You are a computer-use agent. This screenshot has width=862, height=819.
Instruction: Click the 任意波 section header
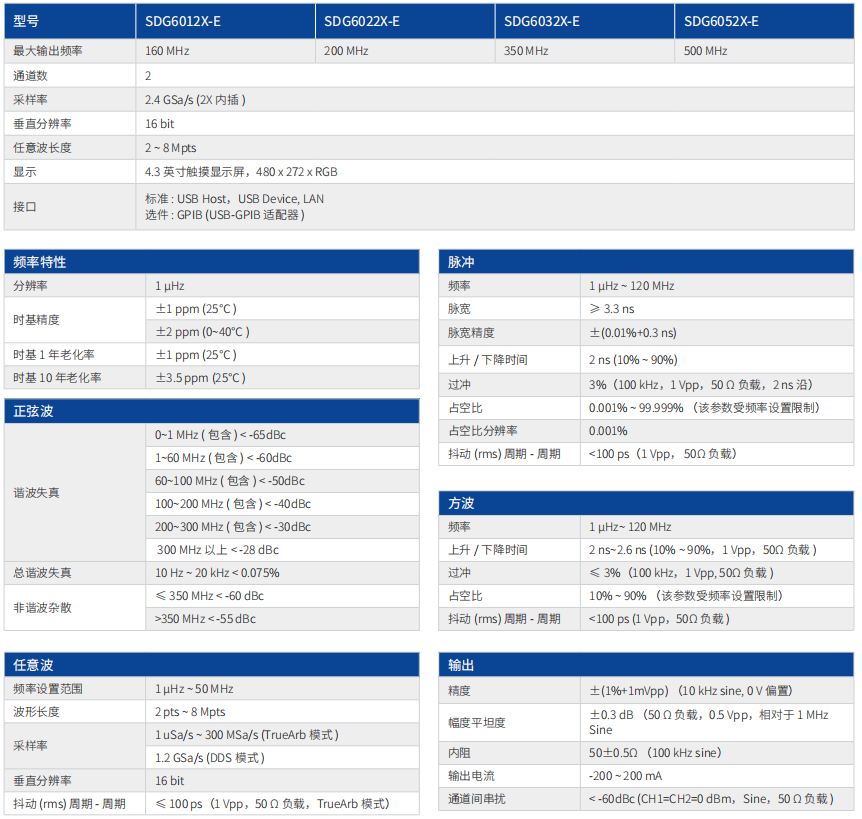[x=33, y=665]
